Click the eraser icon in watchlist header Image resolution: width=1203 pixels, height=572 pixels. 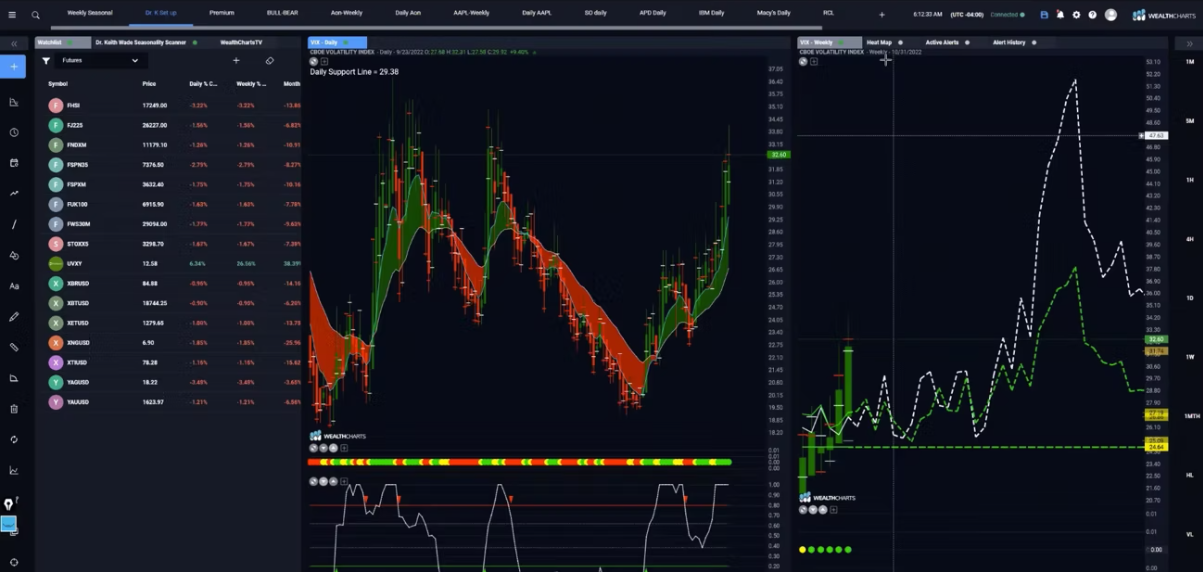pos(269,61)
